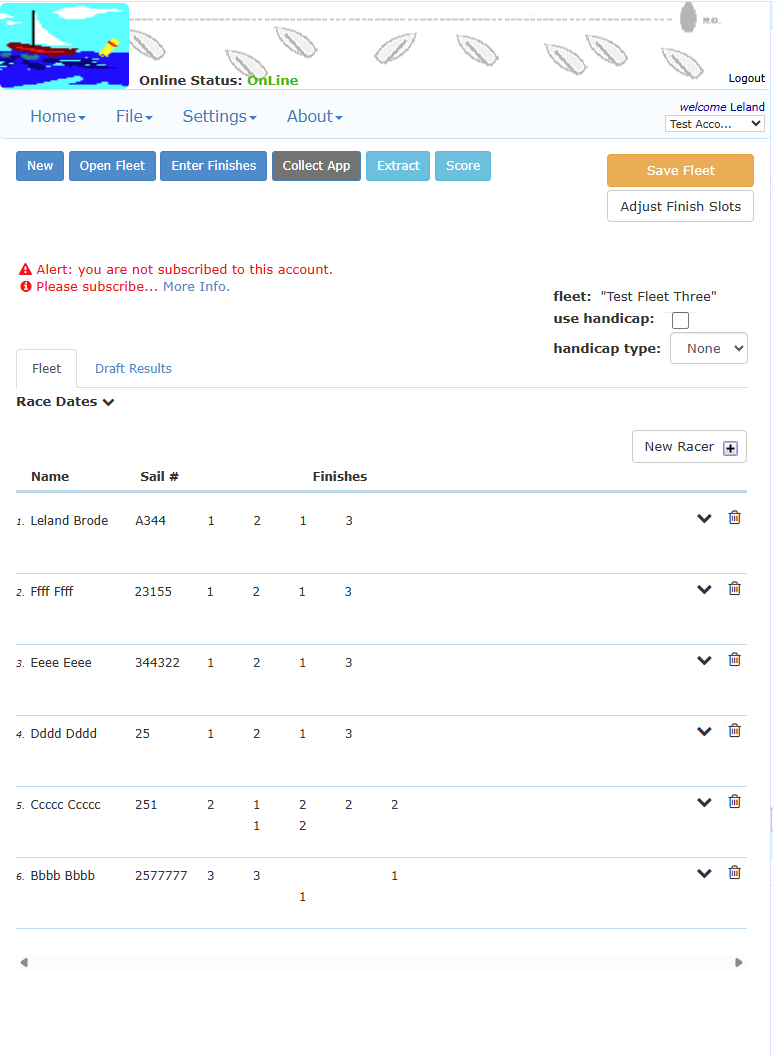Click the Collect App button
This screenshot has width=773, height=1057.
click(x=316, y=166)
